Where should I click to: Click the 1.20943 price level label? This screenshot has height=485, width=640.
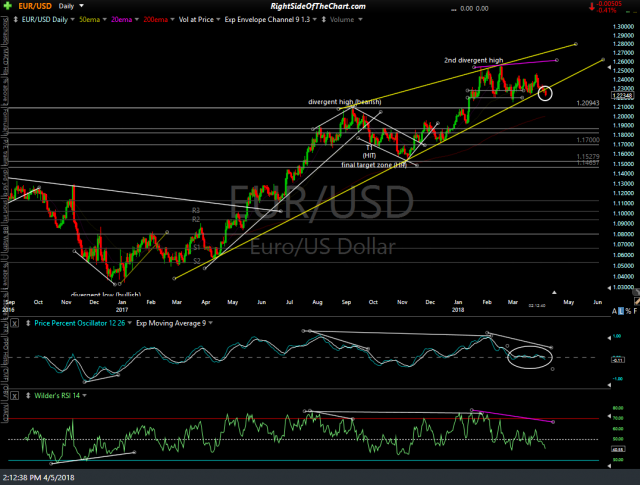click(x=588, y=103)
